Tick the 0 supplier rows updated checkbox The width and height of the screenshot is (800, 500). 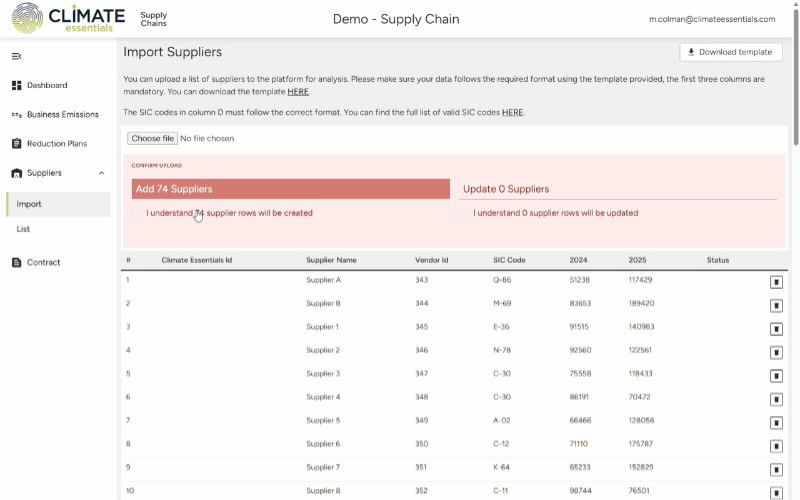coord(464,213)
